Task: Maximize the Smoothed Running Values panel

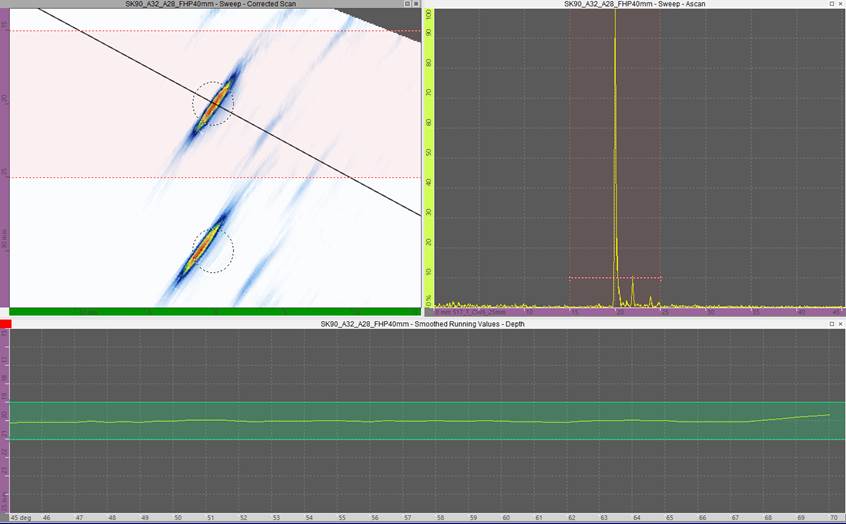Action: (x=832, y=324)
